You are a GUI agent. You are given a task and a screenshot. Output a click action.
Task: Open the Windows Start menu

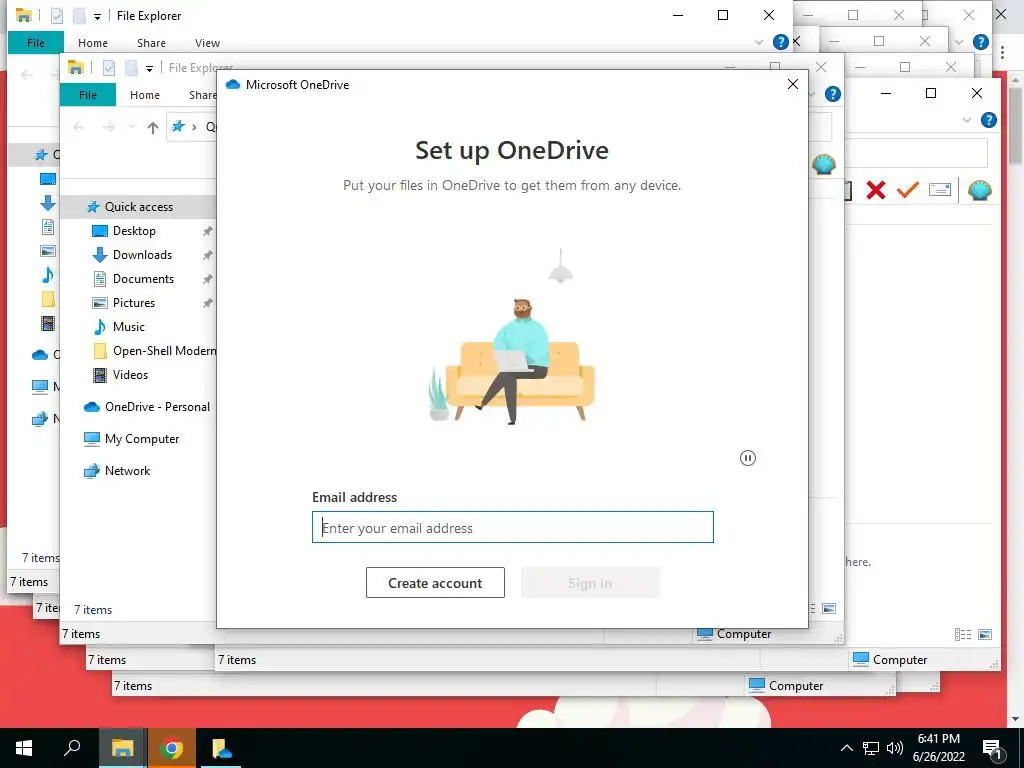(24, 748)
